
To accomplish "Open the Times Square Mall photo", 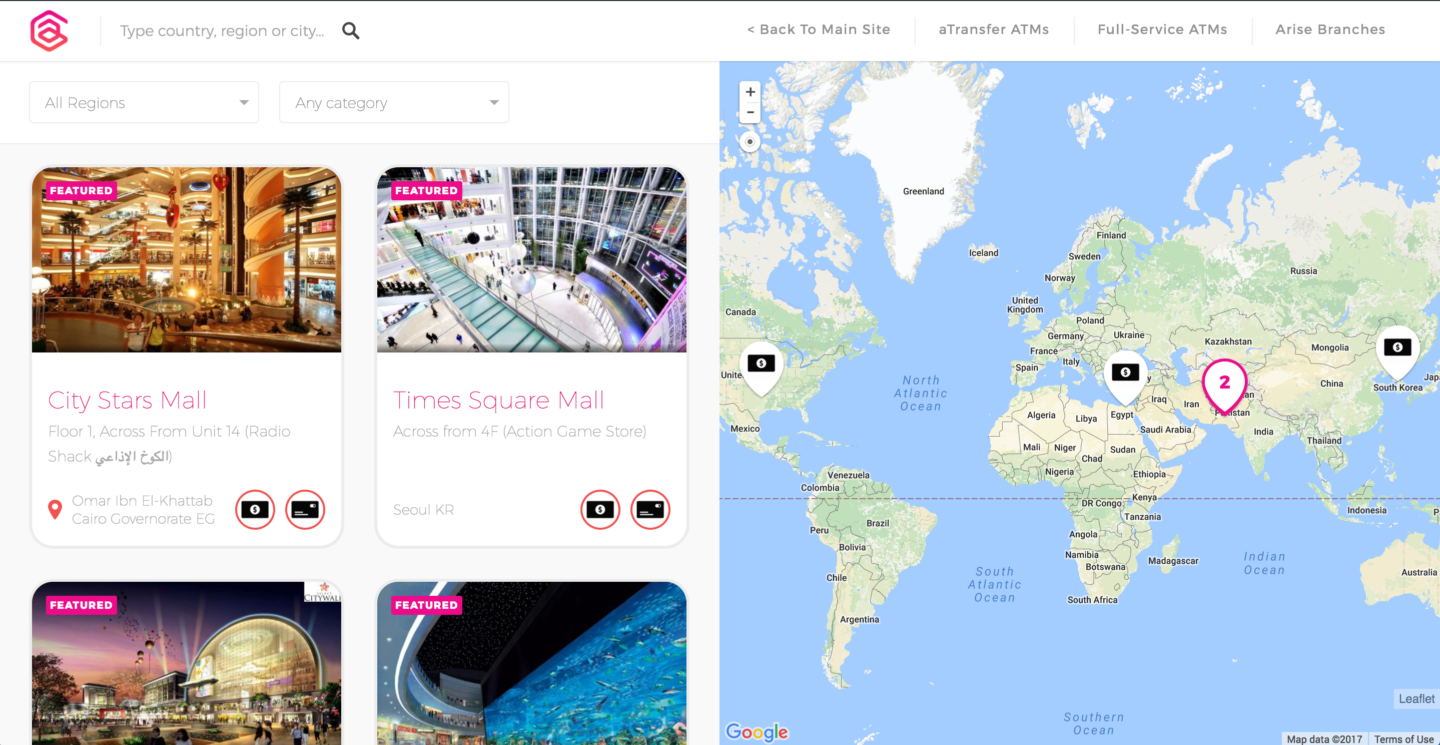I will point(532,260).
